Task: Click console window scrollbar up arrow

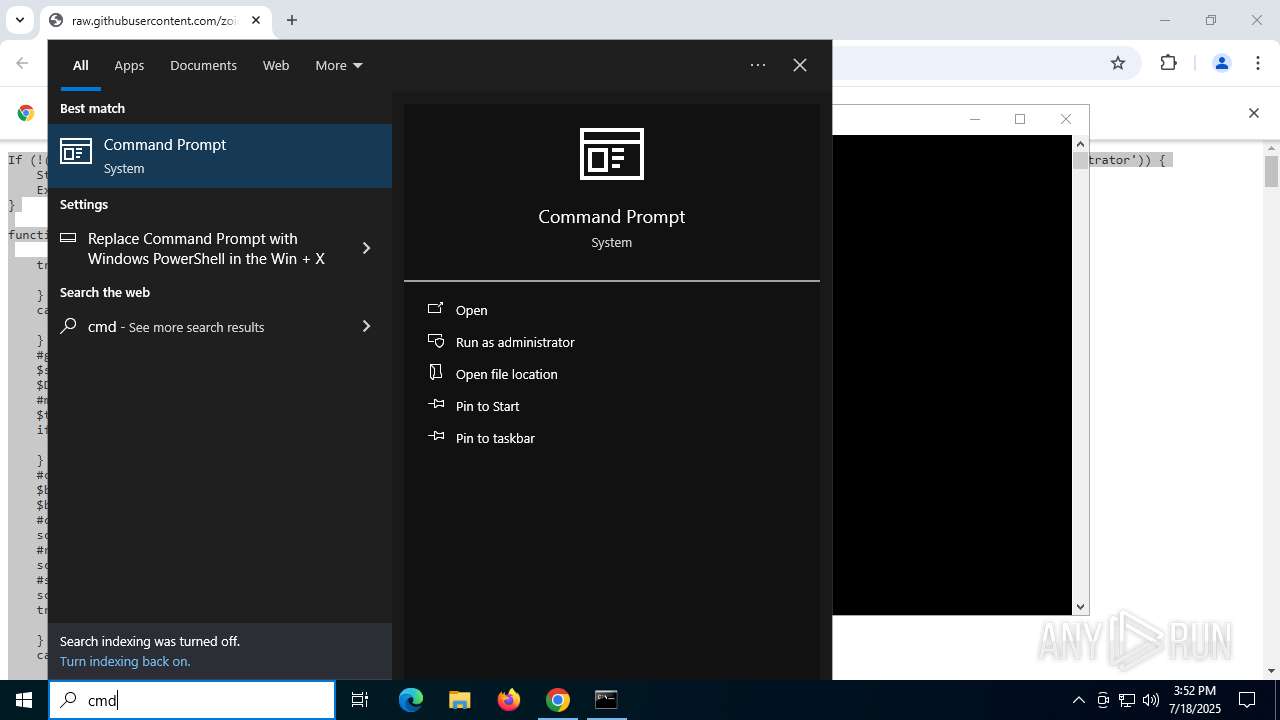Action: click(x=1080, y=143)
